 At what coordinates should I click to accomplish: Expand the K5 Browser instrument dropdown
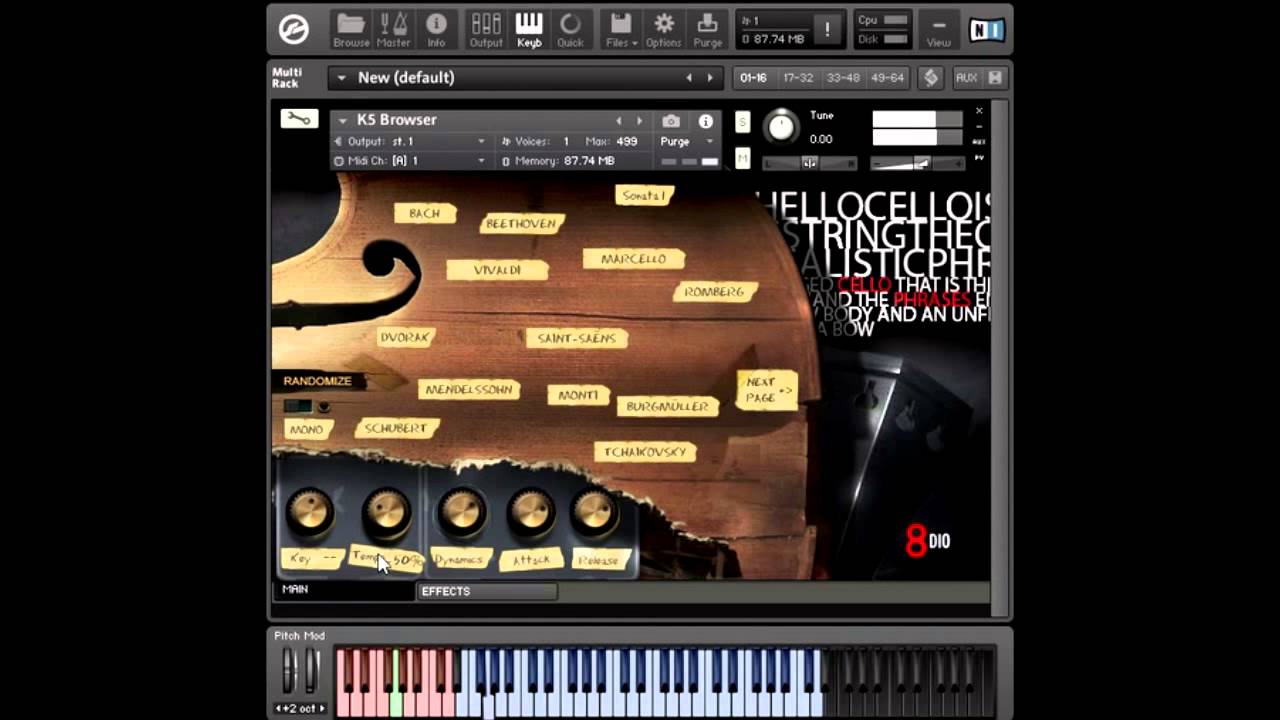click(342, 120)
